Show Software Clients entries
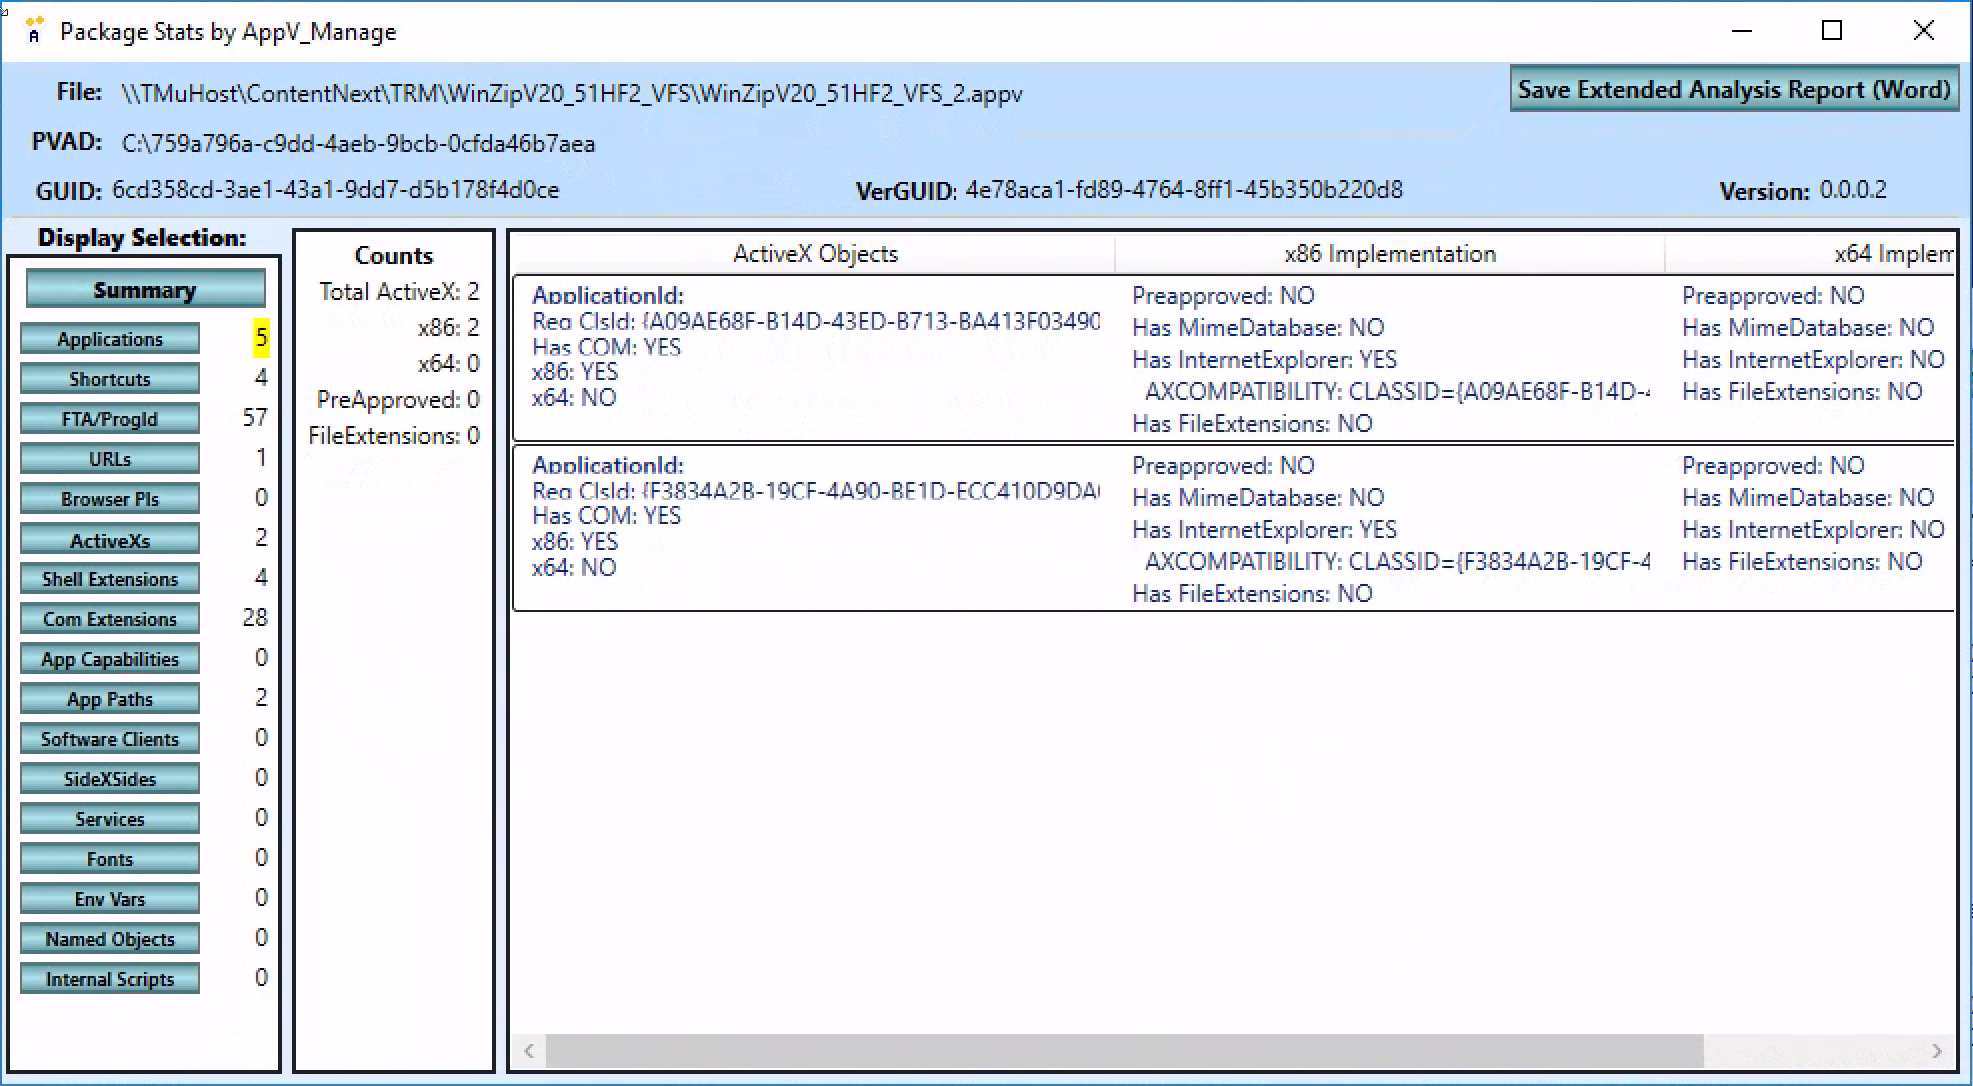Viewport: 1973px width, 1086px height. pyautogui.click(x=110, y=739)
